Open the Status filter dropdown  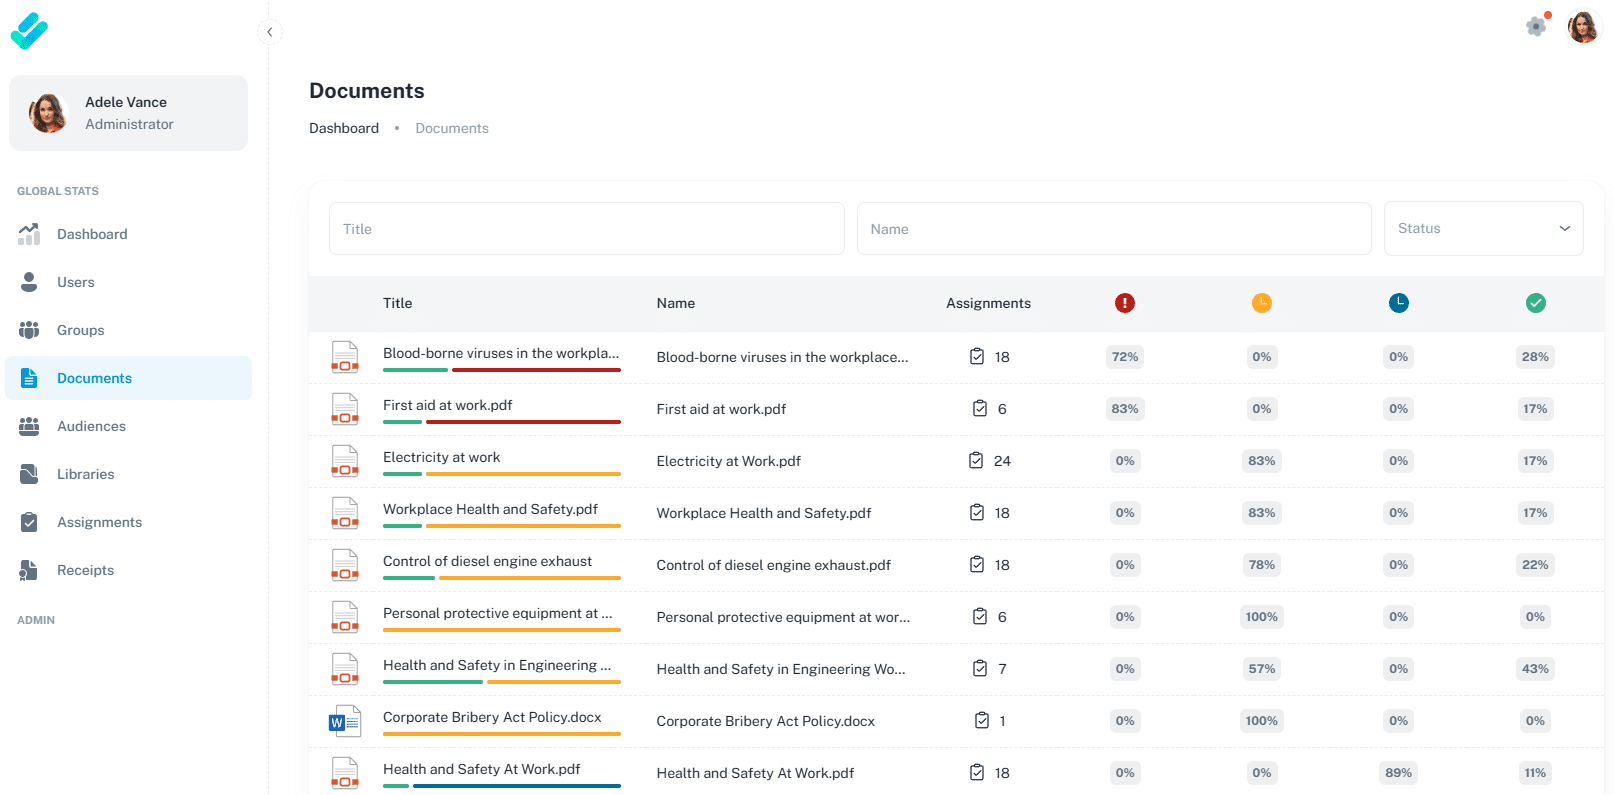pos(1482,229)
